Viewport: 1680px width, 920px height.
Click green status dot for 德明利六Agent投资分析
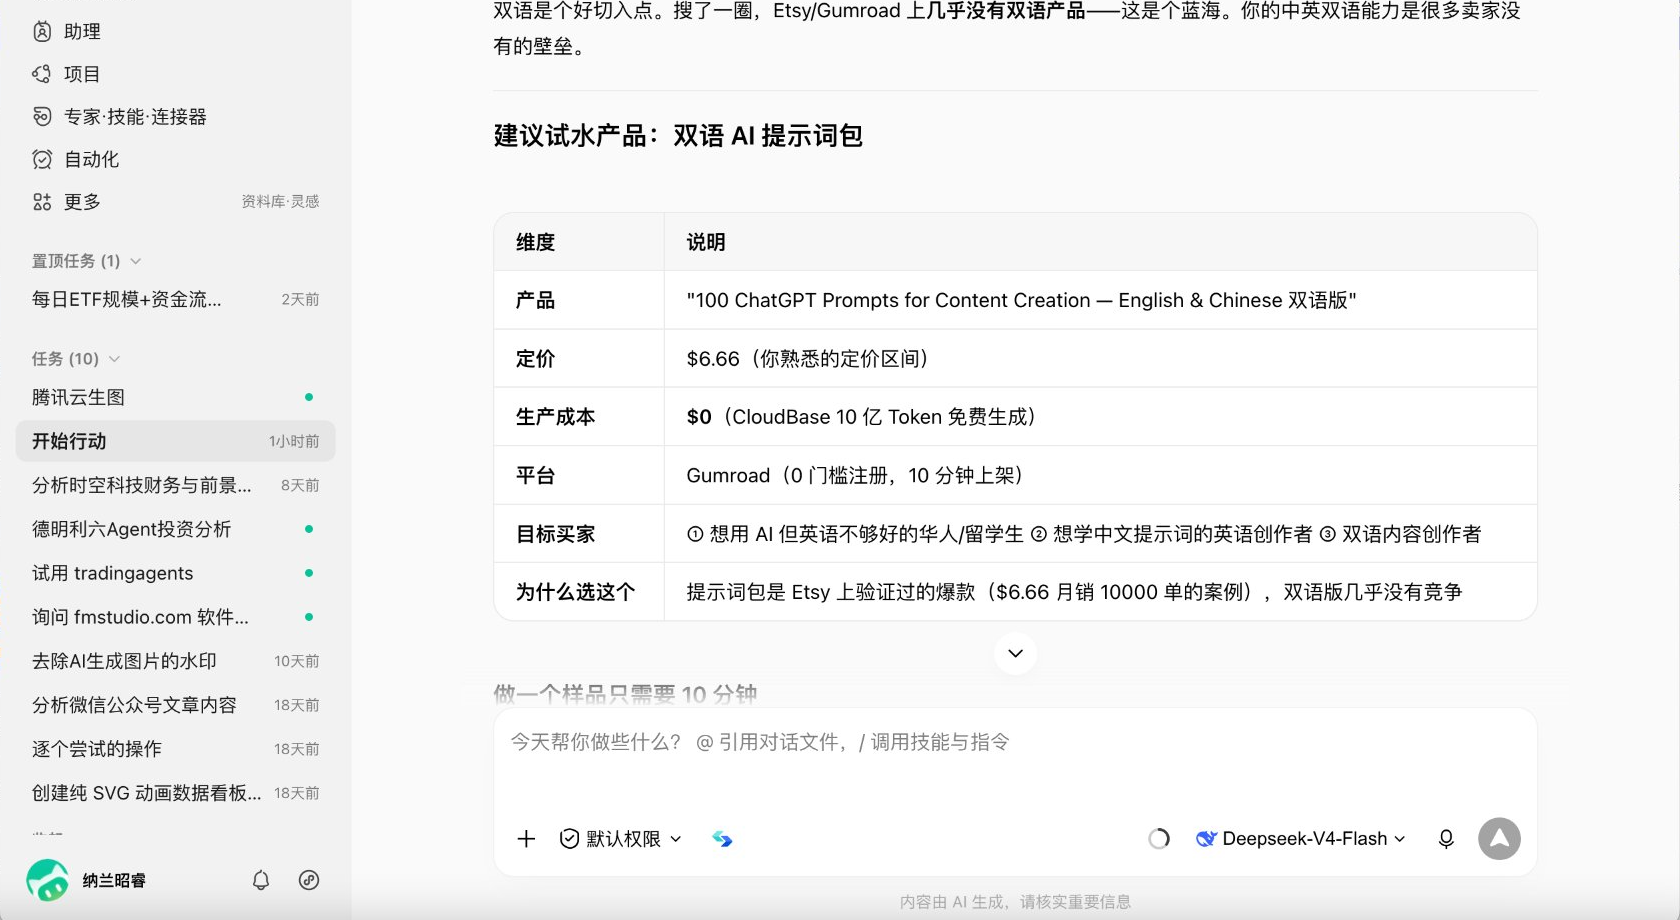pos(309,529)
